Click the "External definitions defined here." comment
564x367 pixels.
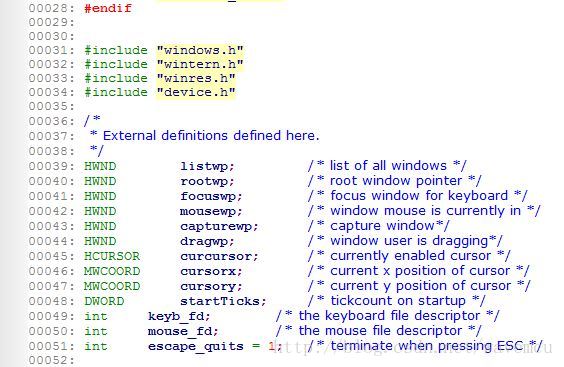tap(211, 136)
